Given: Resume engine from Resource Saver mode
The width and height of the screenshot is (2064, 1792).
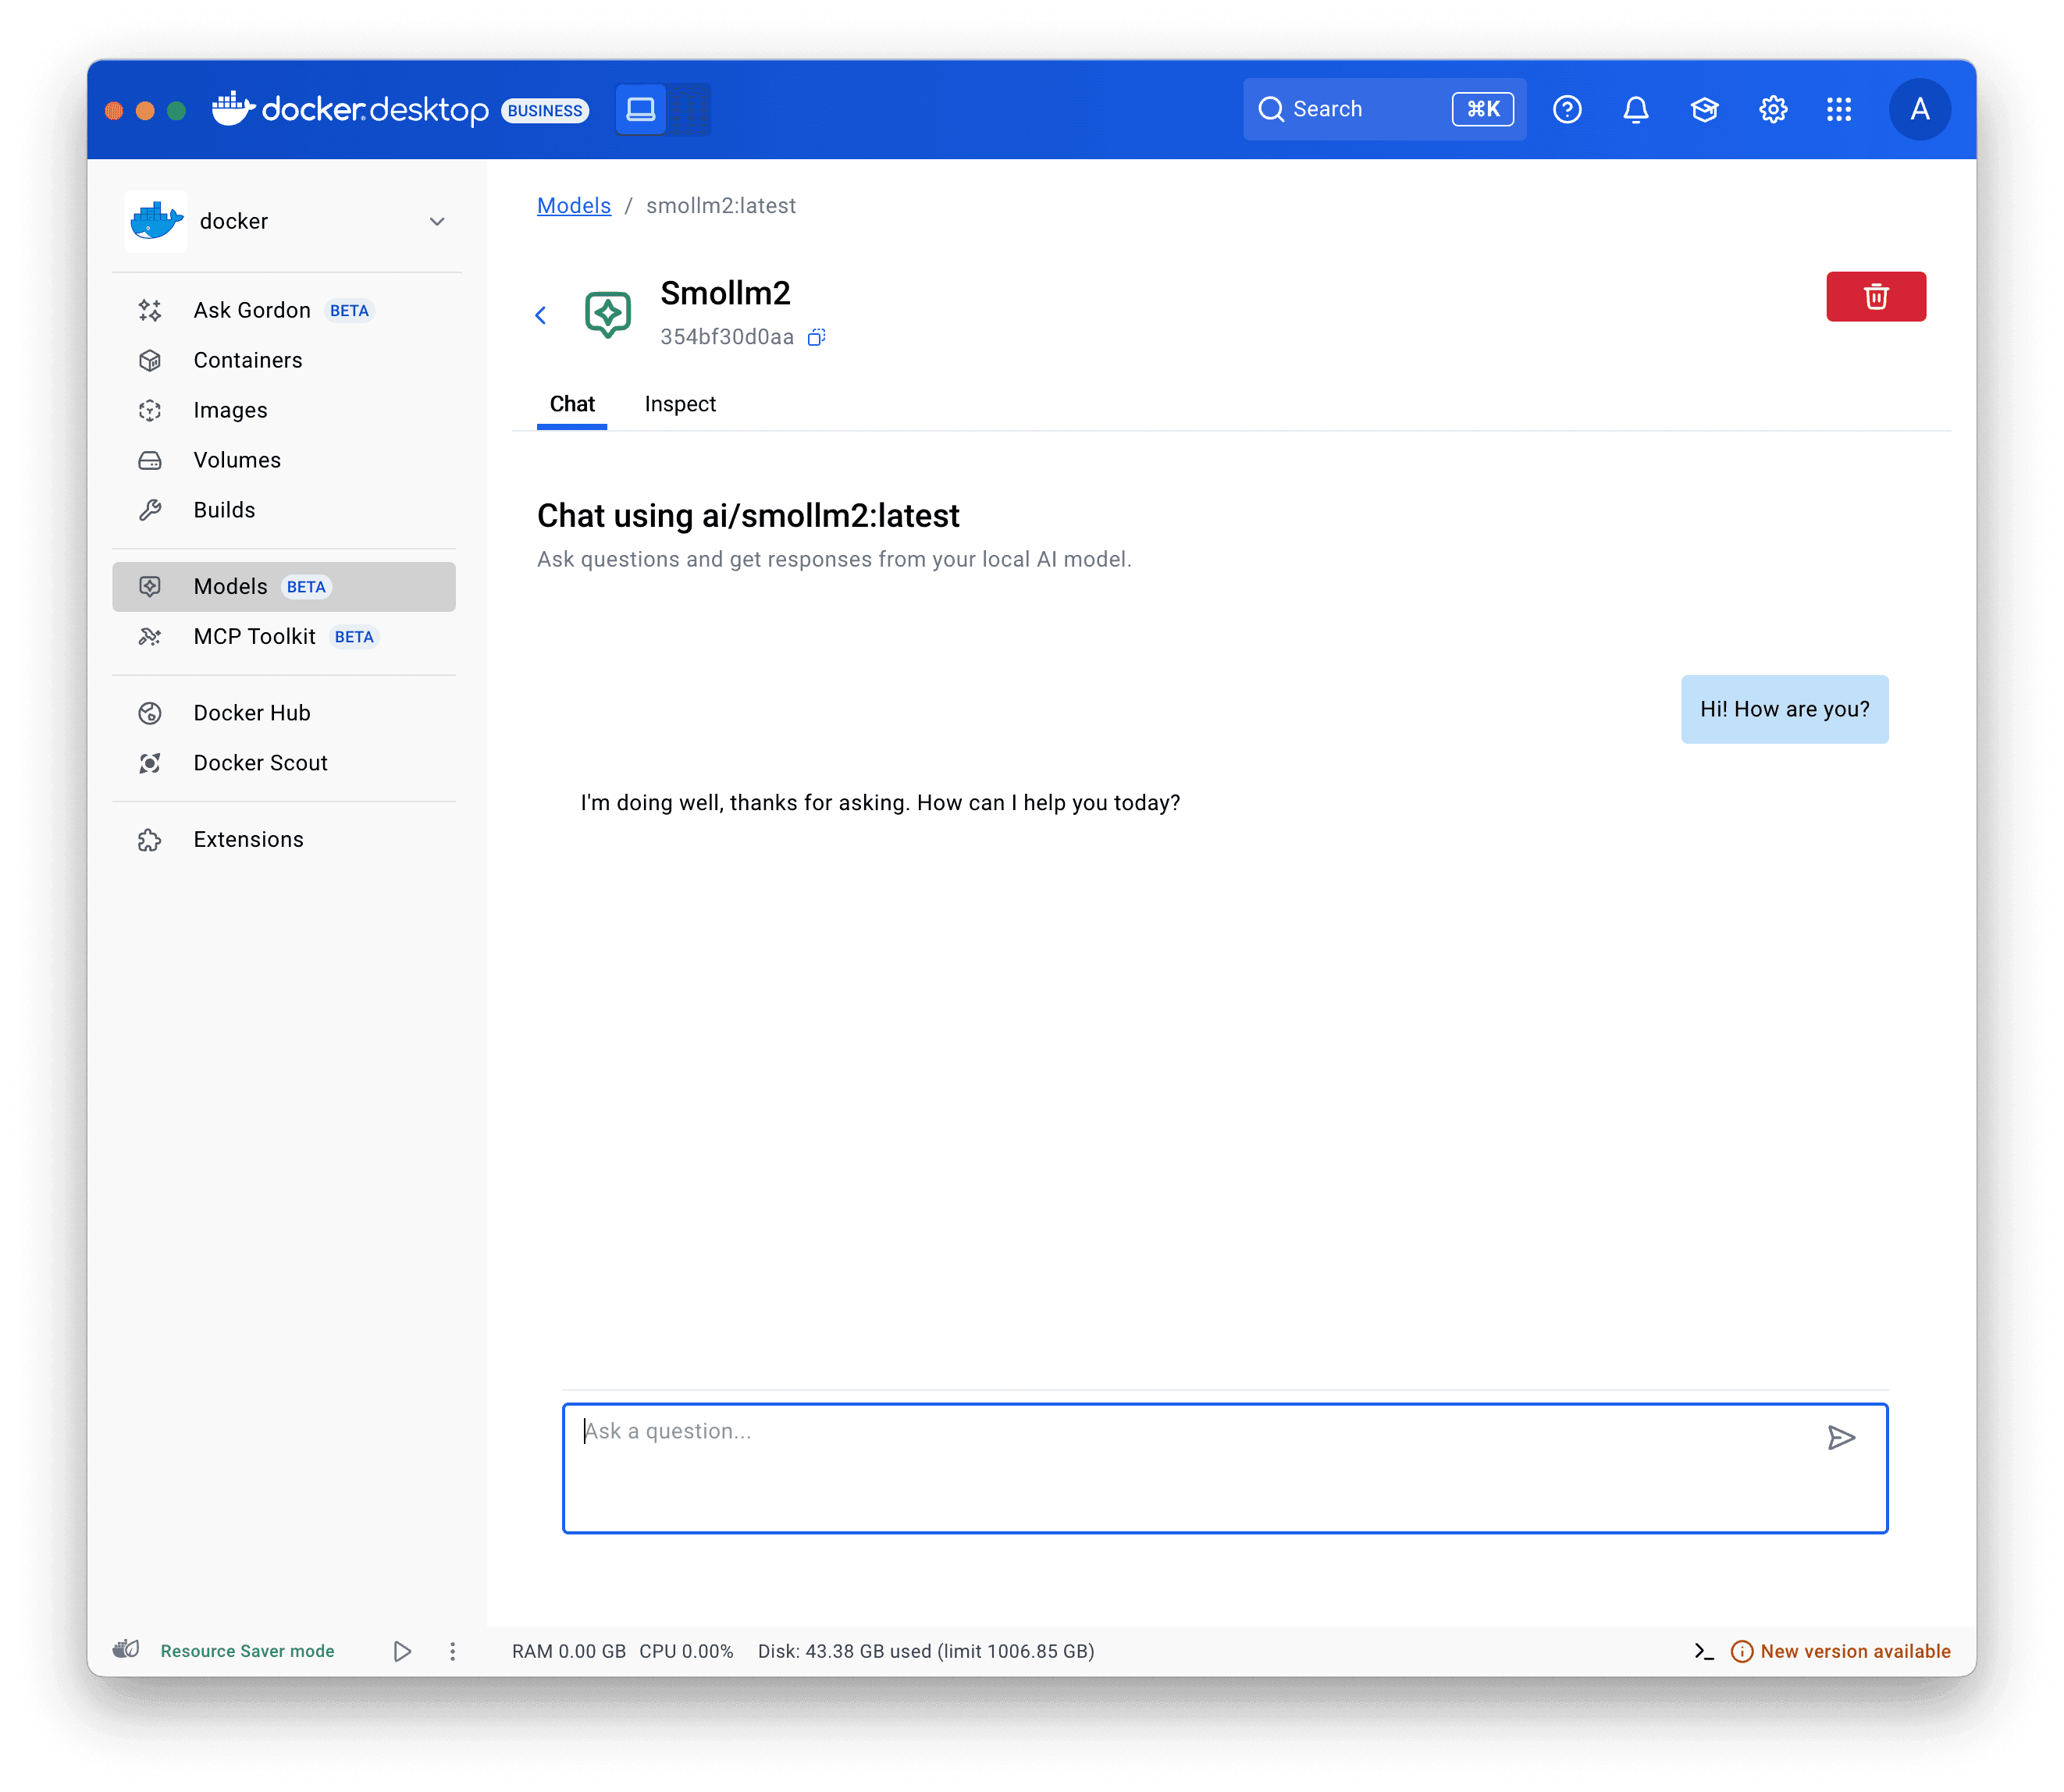Looking at the screenshot, I should 402,1651.
